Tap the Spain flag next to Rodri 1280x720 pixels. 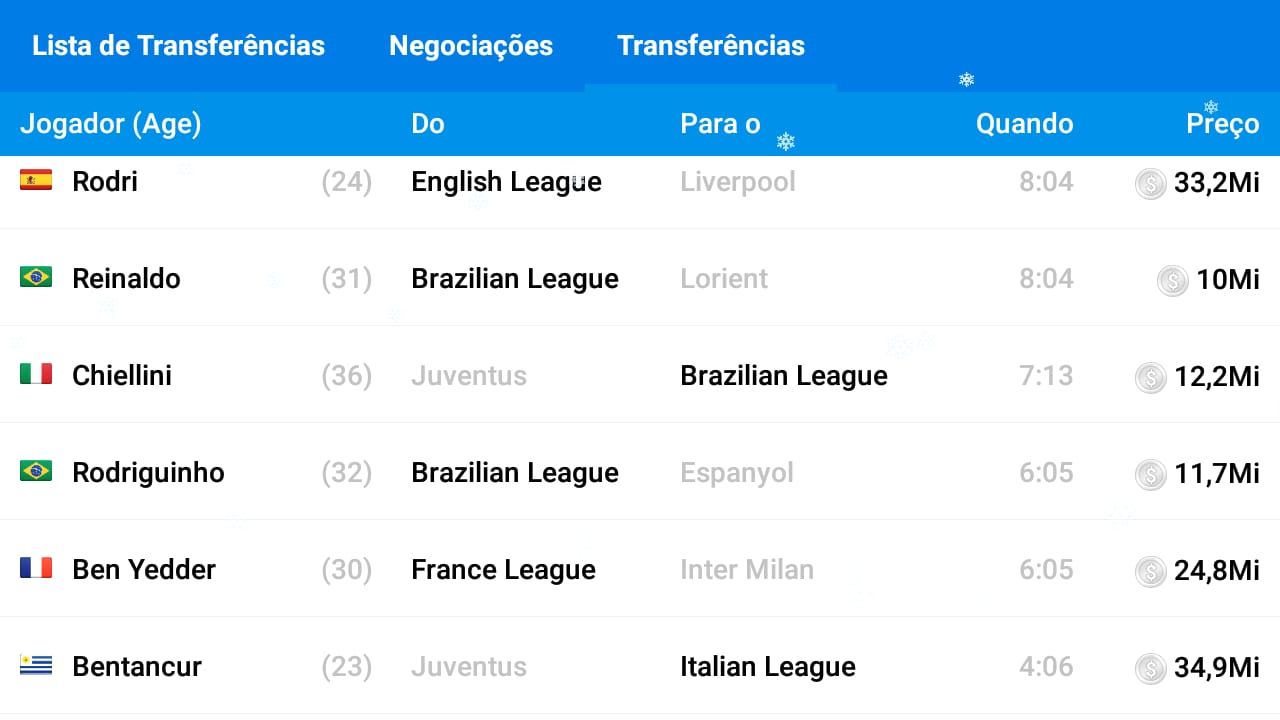[x=36, y=180]
